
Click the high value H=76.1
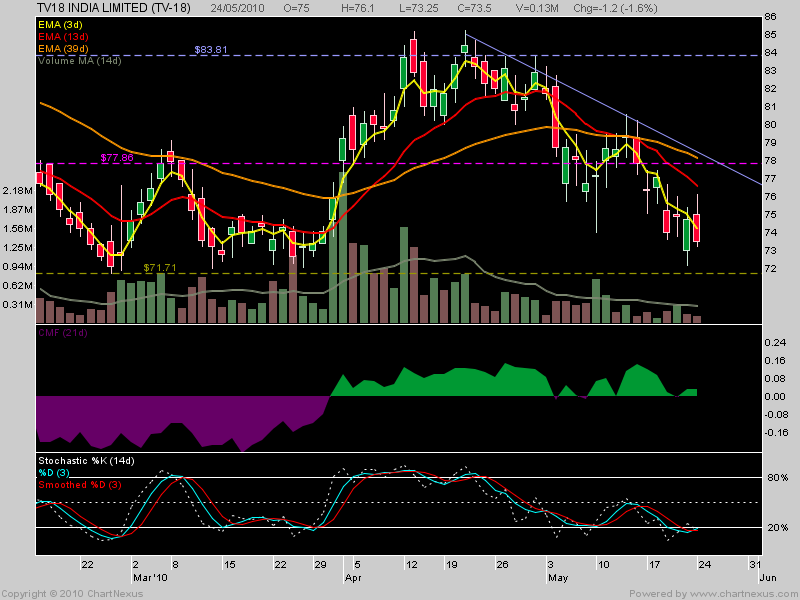[x=358, y=8]
